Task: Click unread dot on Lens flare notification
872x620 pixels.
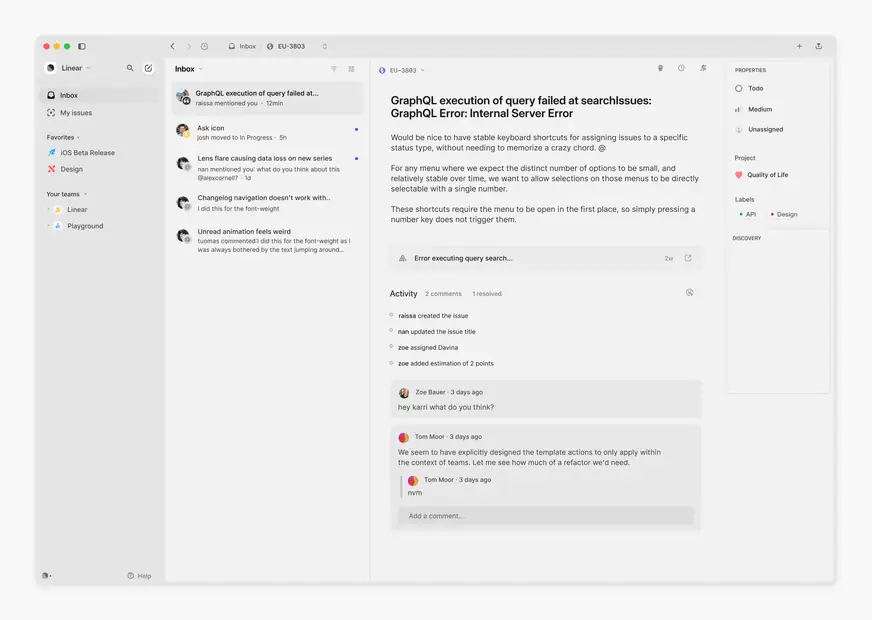Action: [356, 158]
